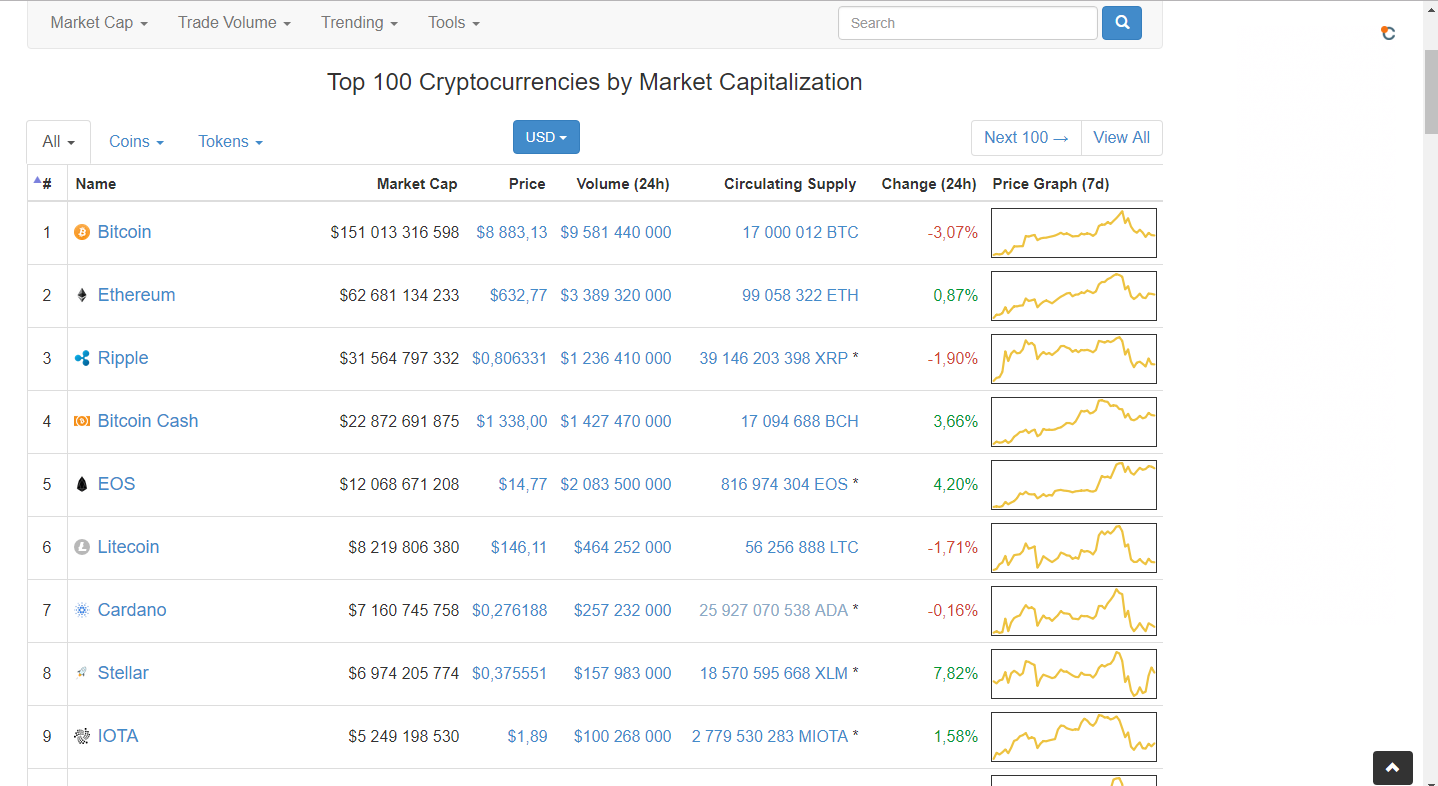The image size is (1438, 786).
Task: Click the sort arrow next to # column
Action: click(x=37, y=180)
